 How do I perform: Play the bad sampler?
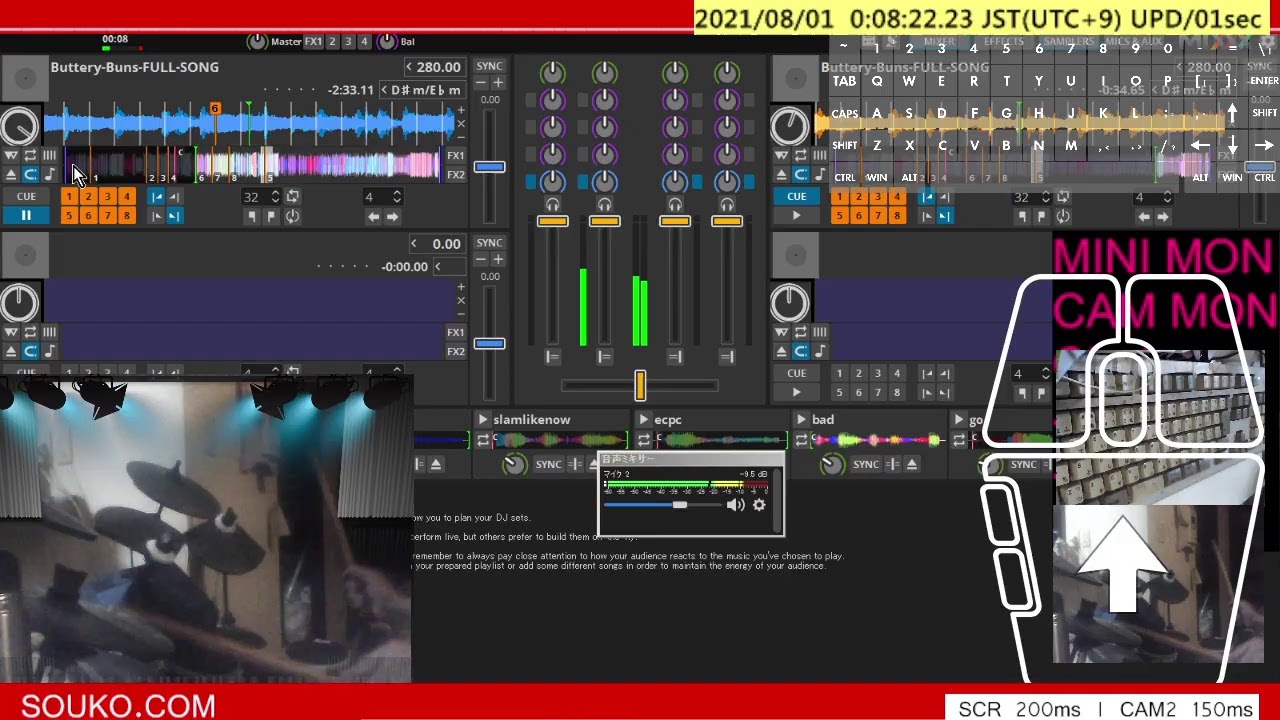point(800,420)
